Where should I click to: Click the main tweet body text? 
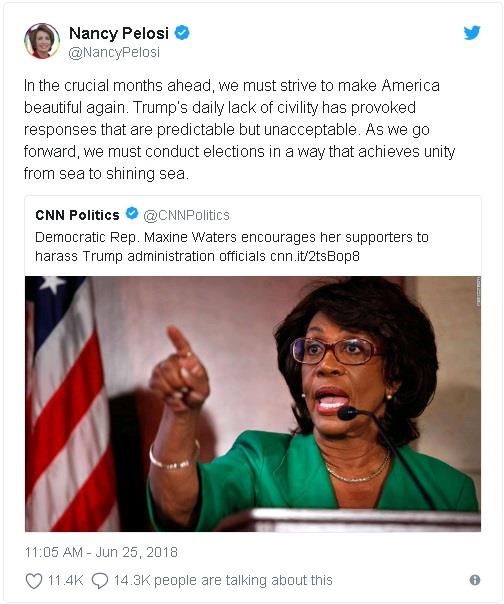click(239, 129)
